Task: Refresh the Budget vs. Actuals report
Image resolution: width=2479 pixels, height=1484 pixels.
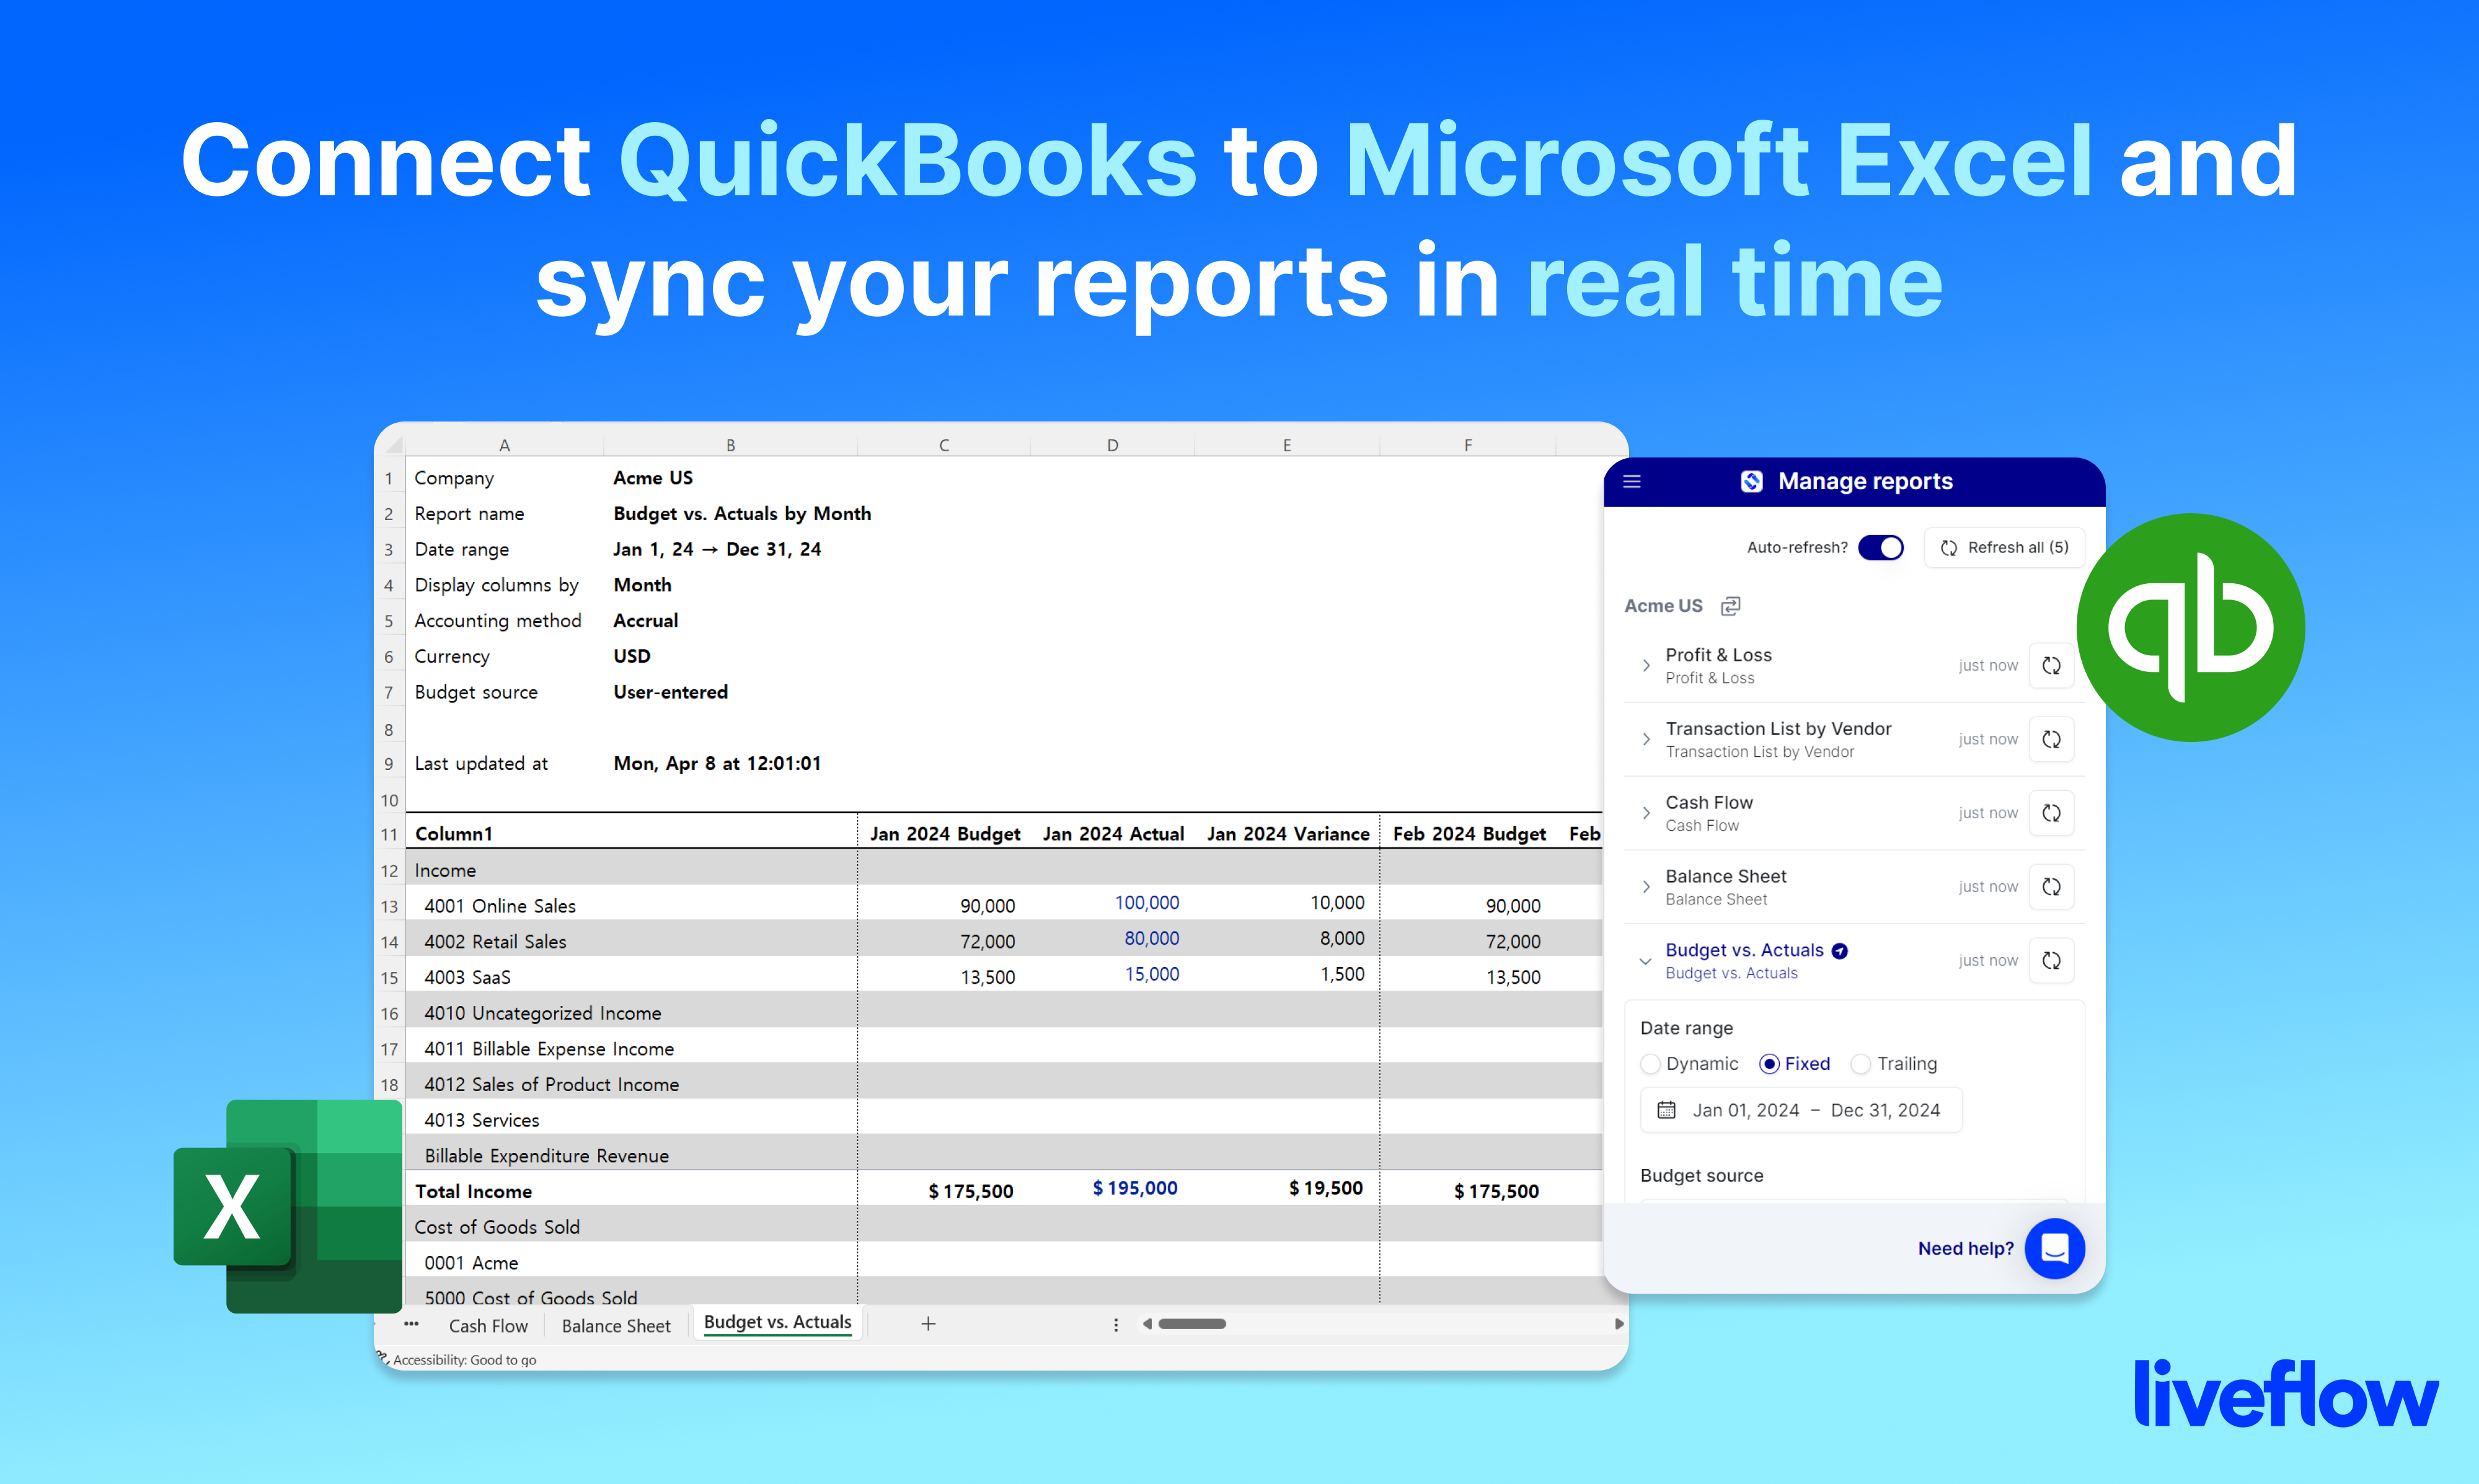Action: click(2051, 961)
